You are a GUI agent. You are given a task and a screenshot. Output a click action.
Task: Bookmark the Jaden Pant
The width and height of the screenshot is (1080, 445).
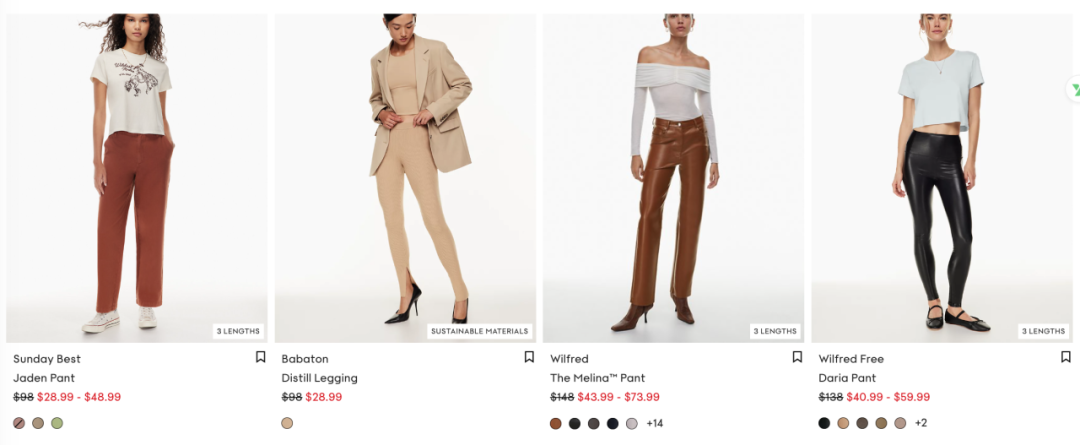260,357
